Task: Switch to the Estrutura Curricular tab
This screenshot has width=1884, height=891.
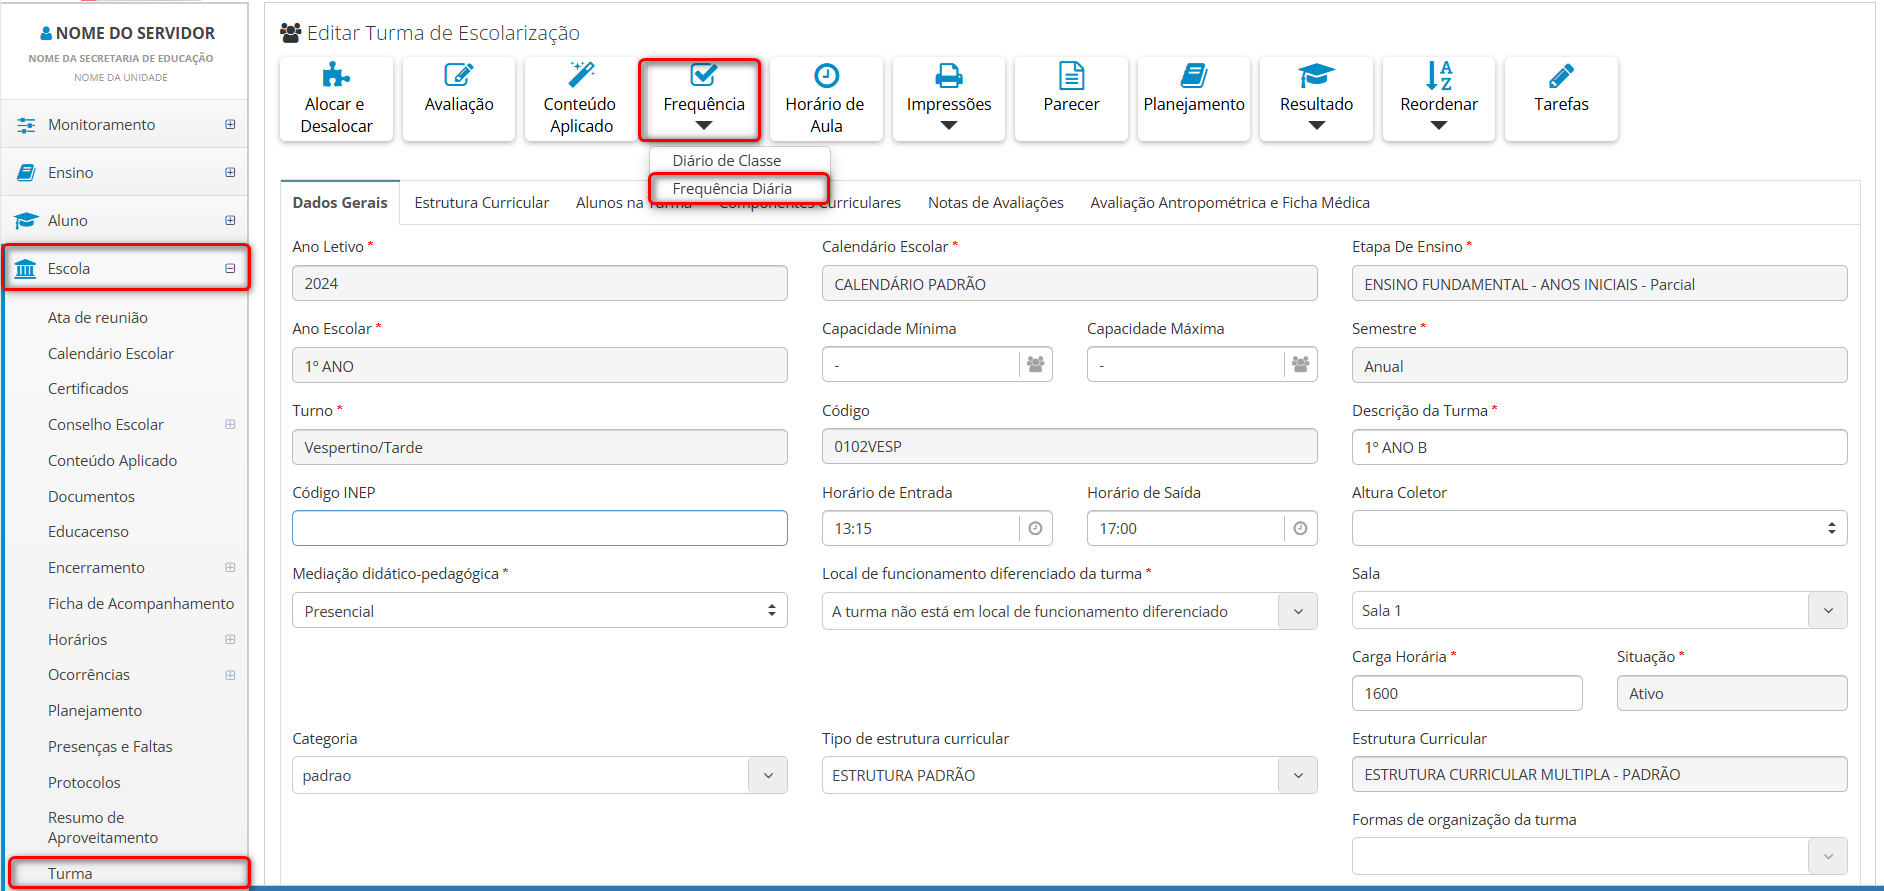Action: click(x=481, y=203)
